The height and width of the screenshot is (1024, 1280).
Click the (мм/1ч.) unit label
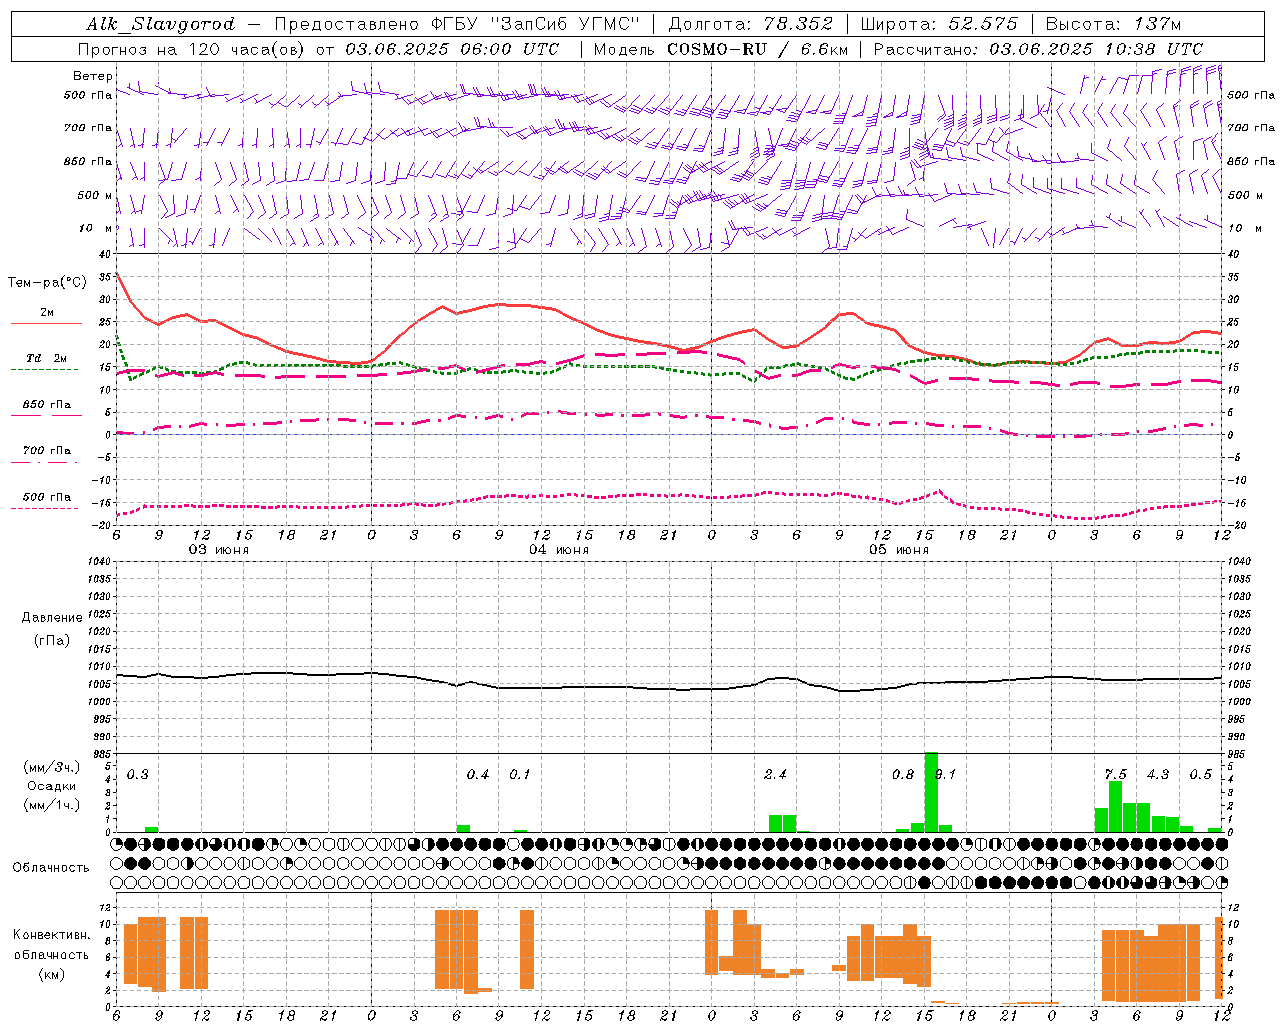[x=52, y=805]
